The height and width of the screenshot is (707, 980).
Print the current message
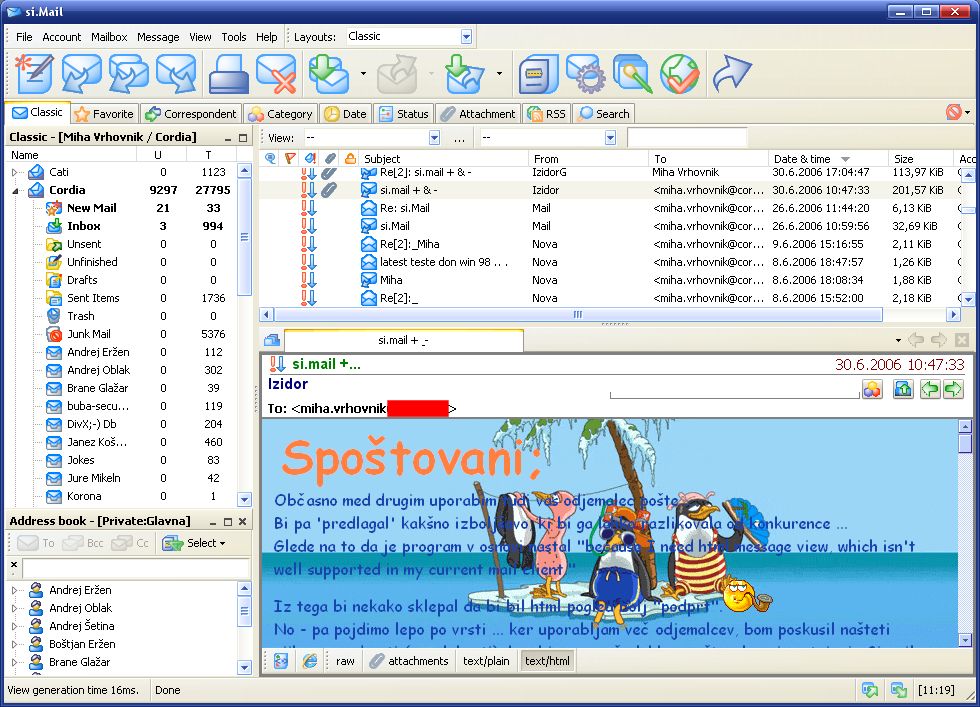pos(227,73)
